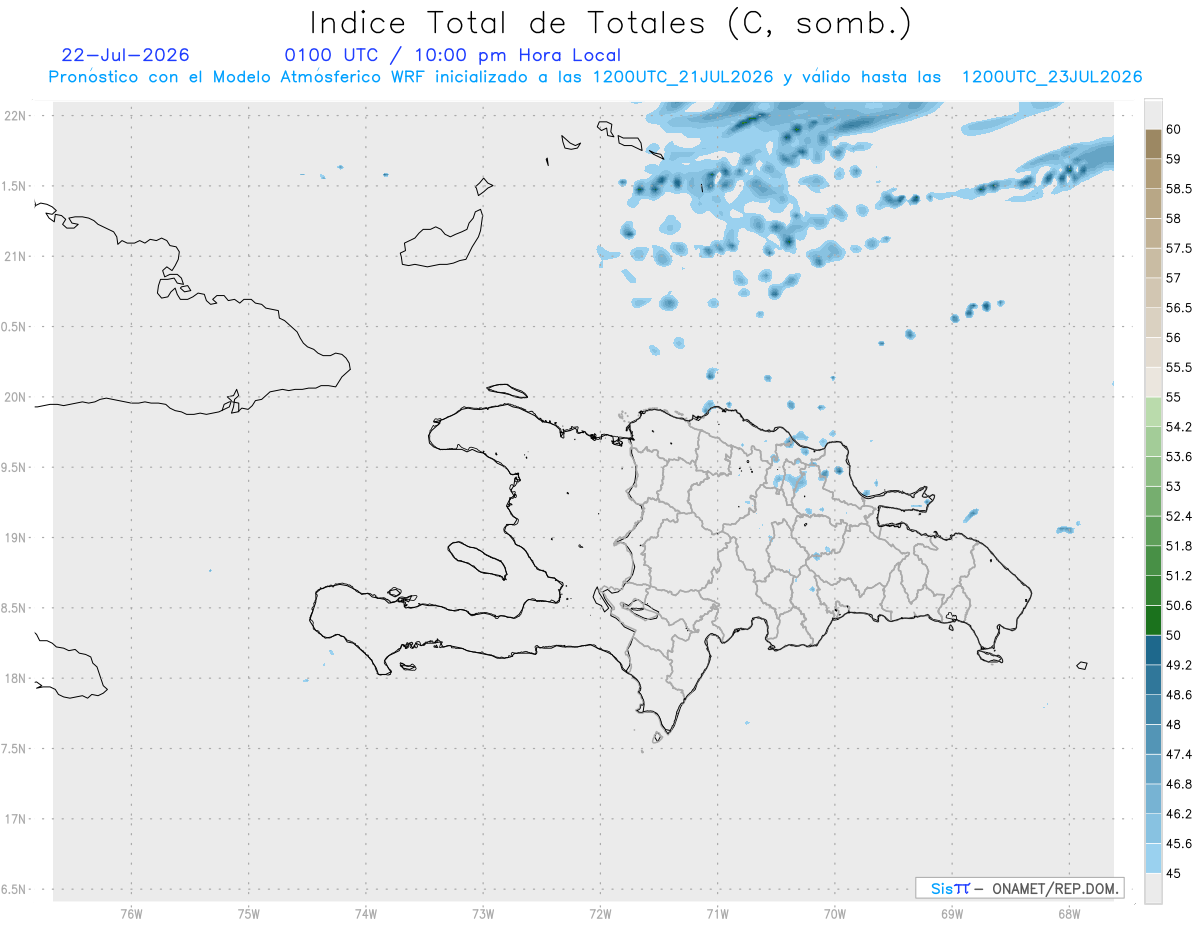The image size is (1200, 927).
Task: Click the title "Indice Total de Totales (C, somb.)"
Action: pyautogui.click(x=611, y=23)
